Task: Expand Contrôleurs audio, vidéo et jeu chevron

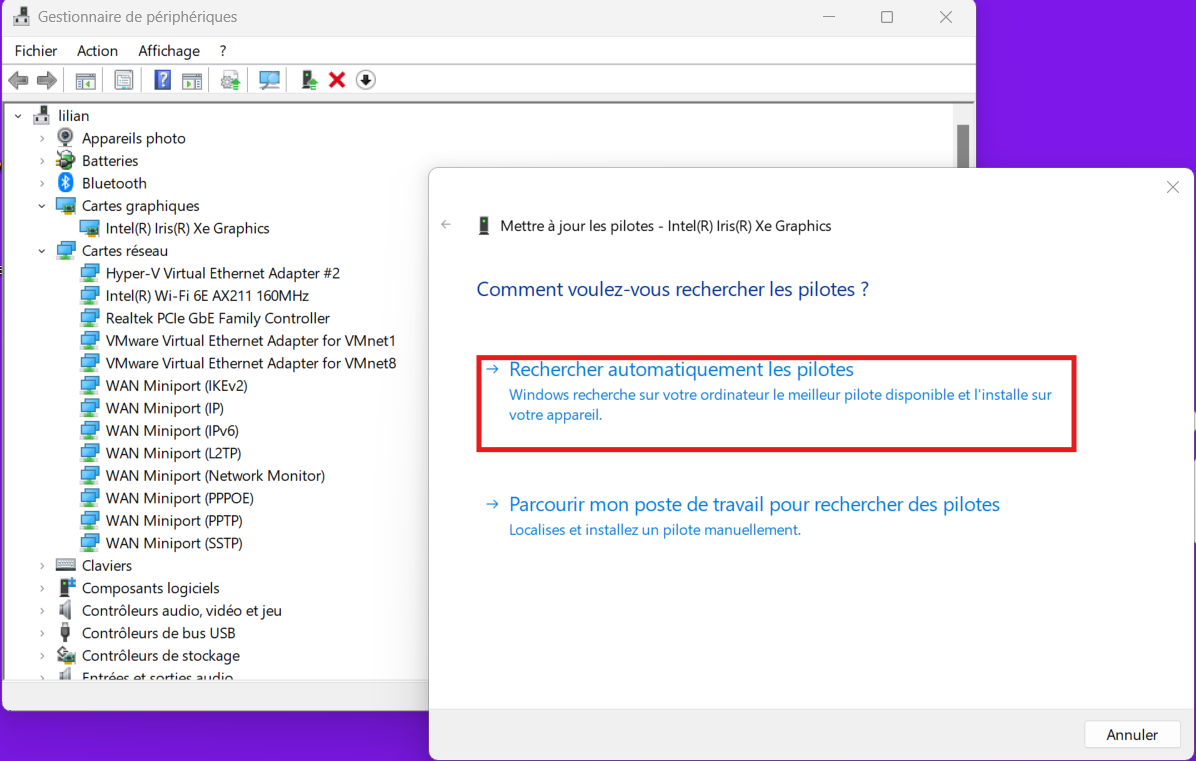Action: [42, 611]
